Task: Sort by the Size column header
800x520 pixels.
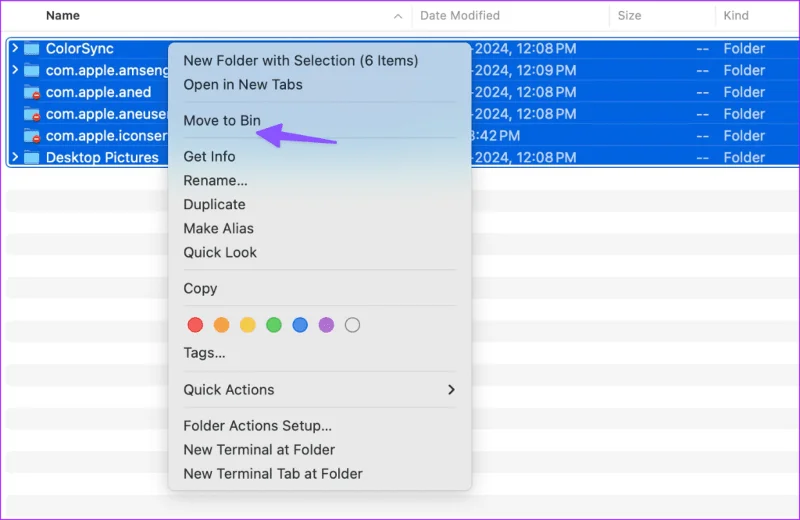Action: tap(630, 16)
